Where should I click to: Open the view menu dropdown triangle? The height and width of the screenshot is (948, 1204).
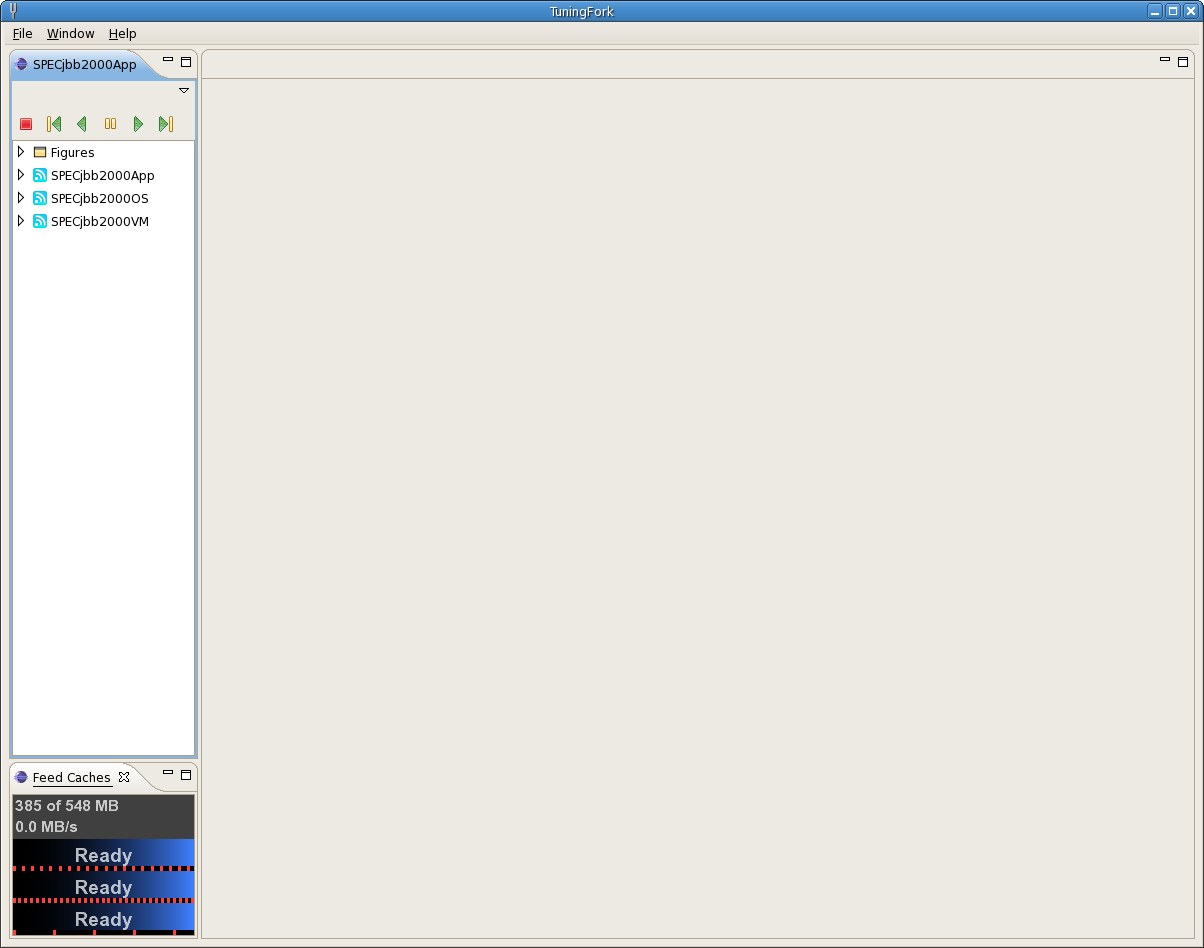click(184, 91)
